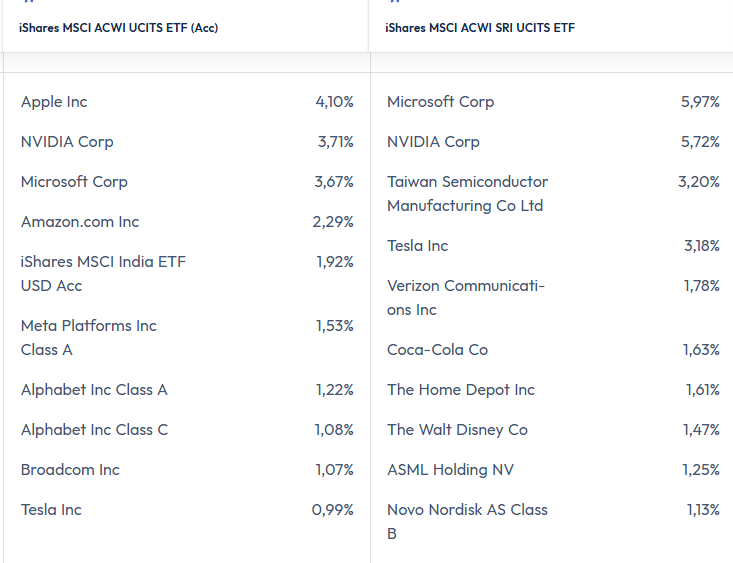
Task: Select Meta Platforms Inc Class A
Action: pos(89,337)
